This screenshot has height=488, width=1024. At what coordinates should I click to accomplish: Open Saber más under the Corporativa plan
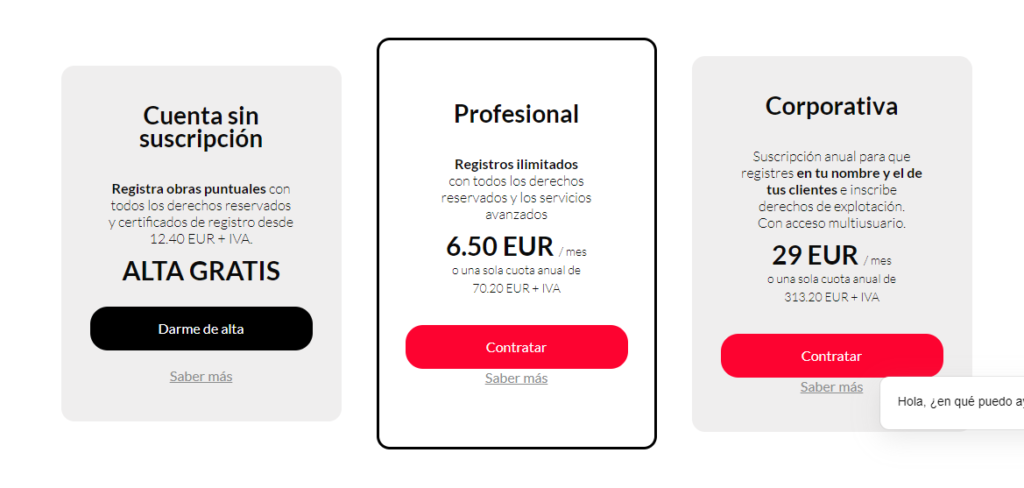[x=832, y=387]
